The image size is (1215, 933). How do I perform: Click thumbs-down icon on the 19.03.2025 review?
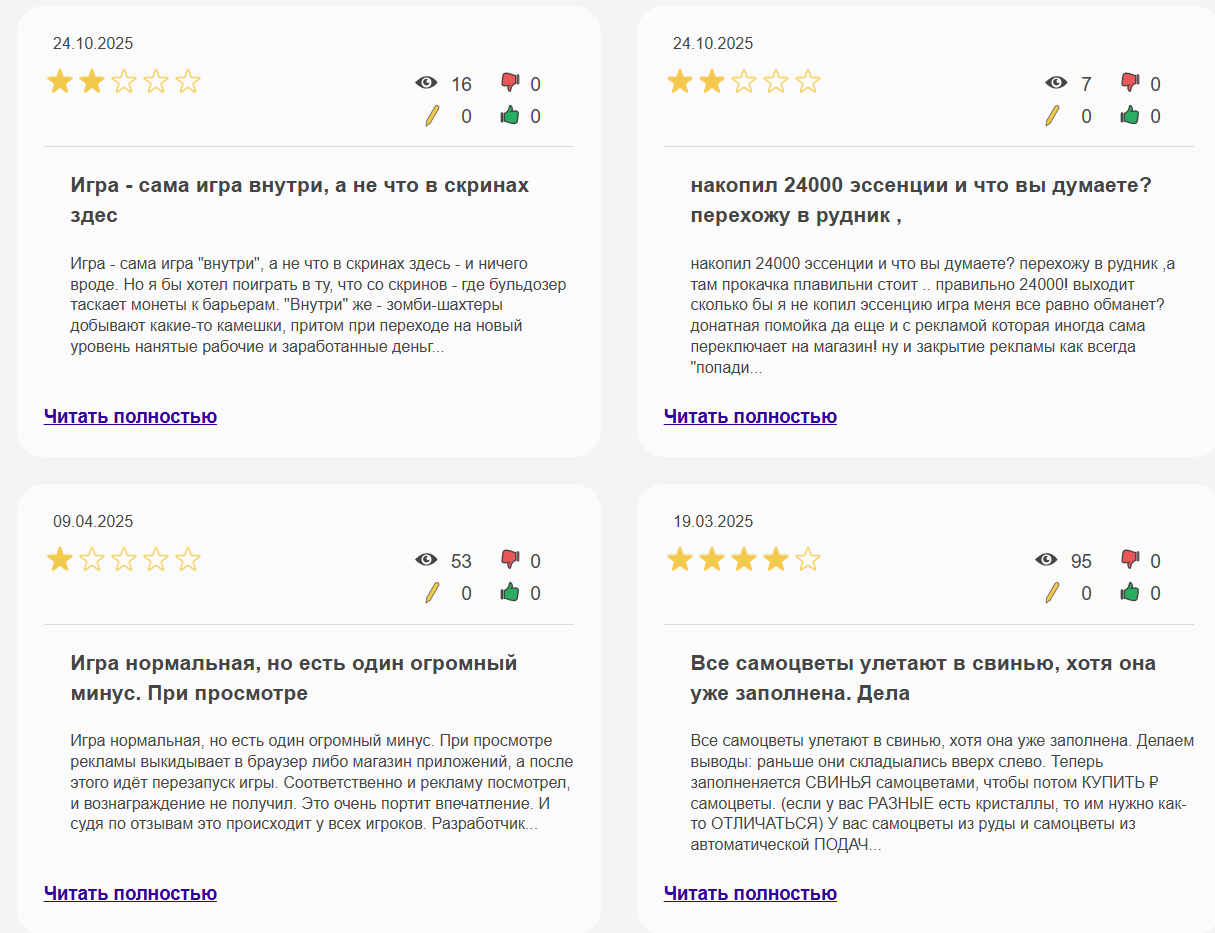click(x=1131, y=560)
